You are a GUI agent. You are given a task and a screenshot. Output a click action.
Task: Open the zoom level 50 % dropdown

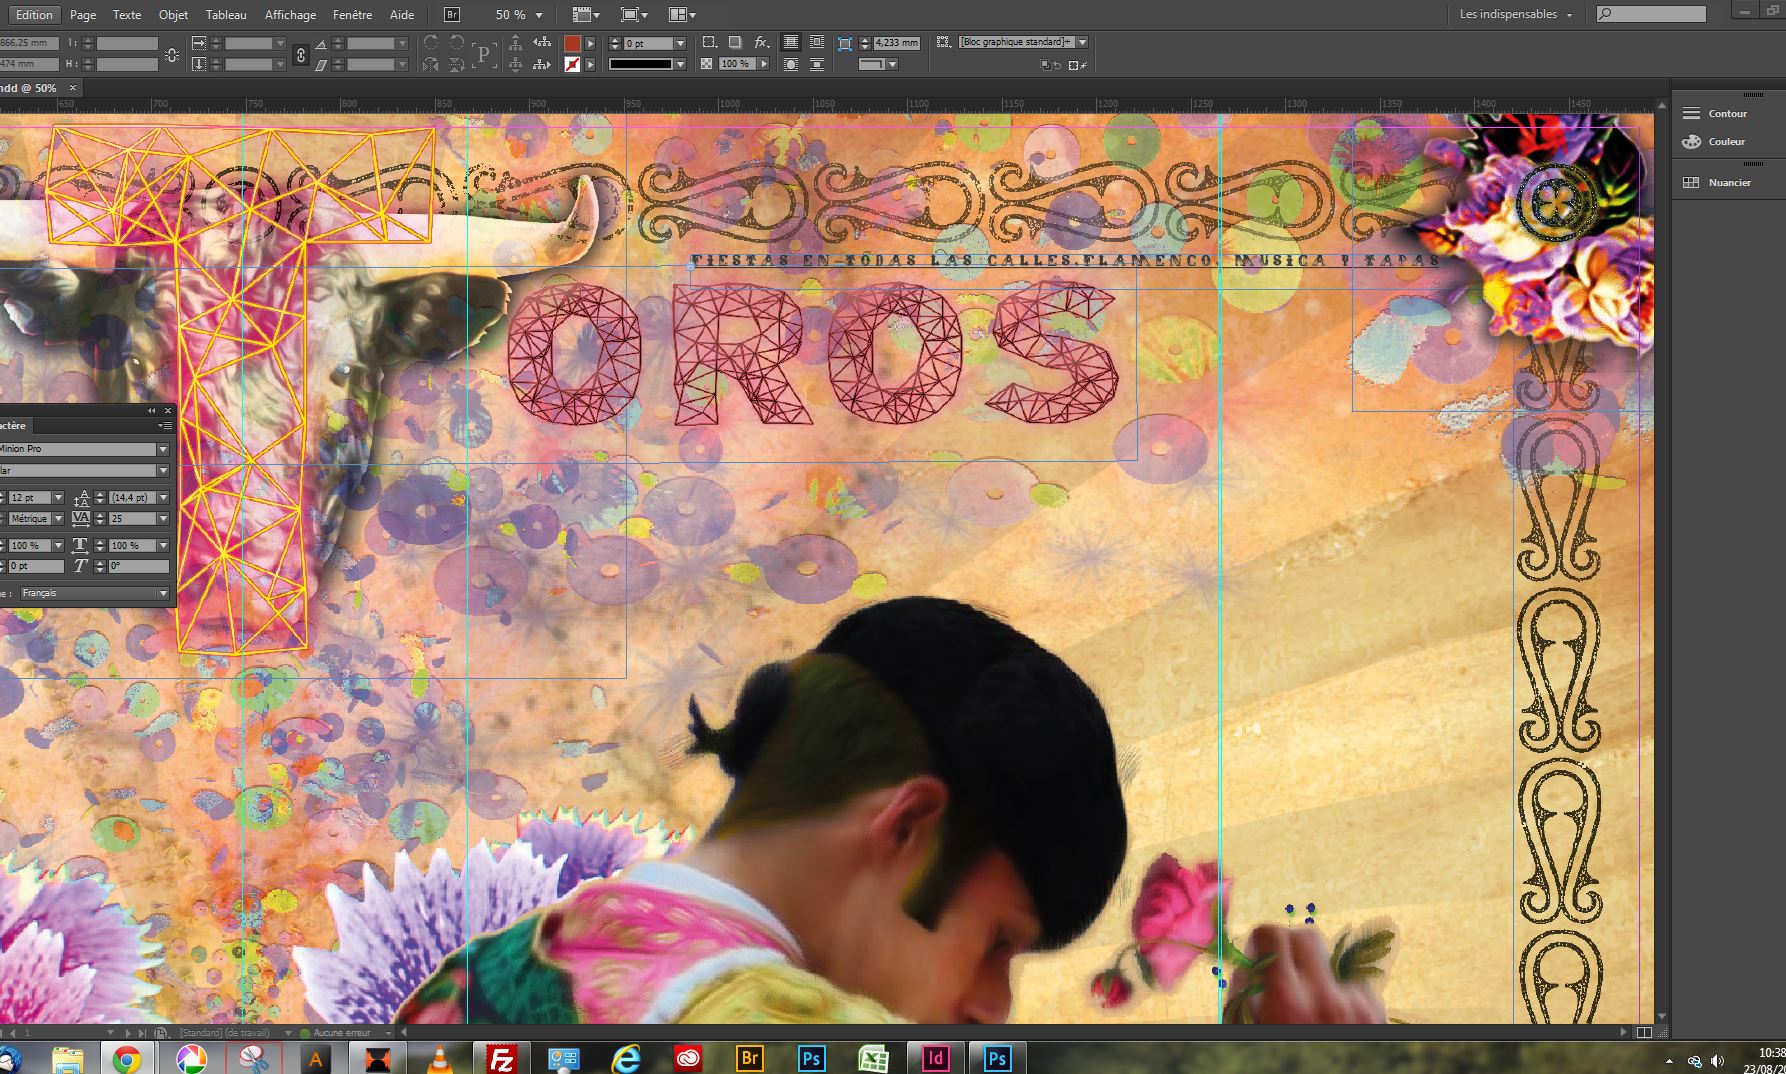point(539,15)
